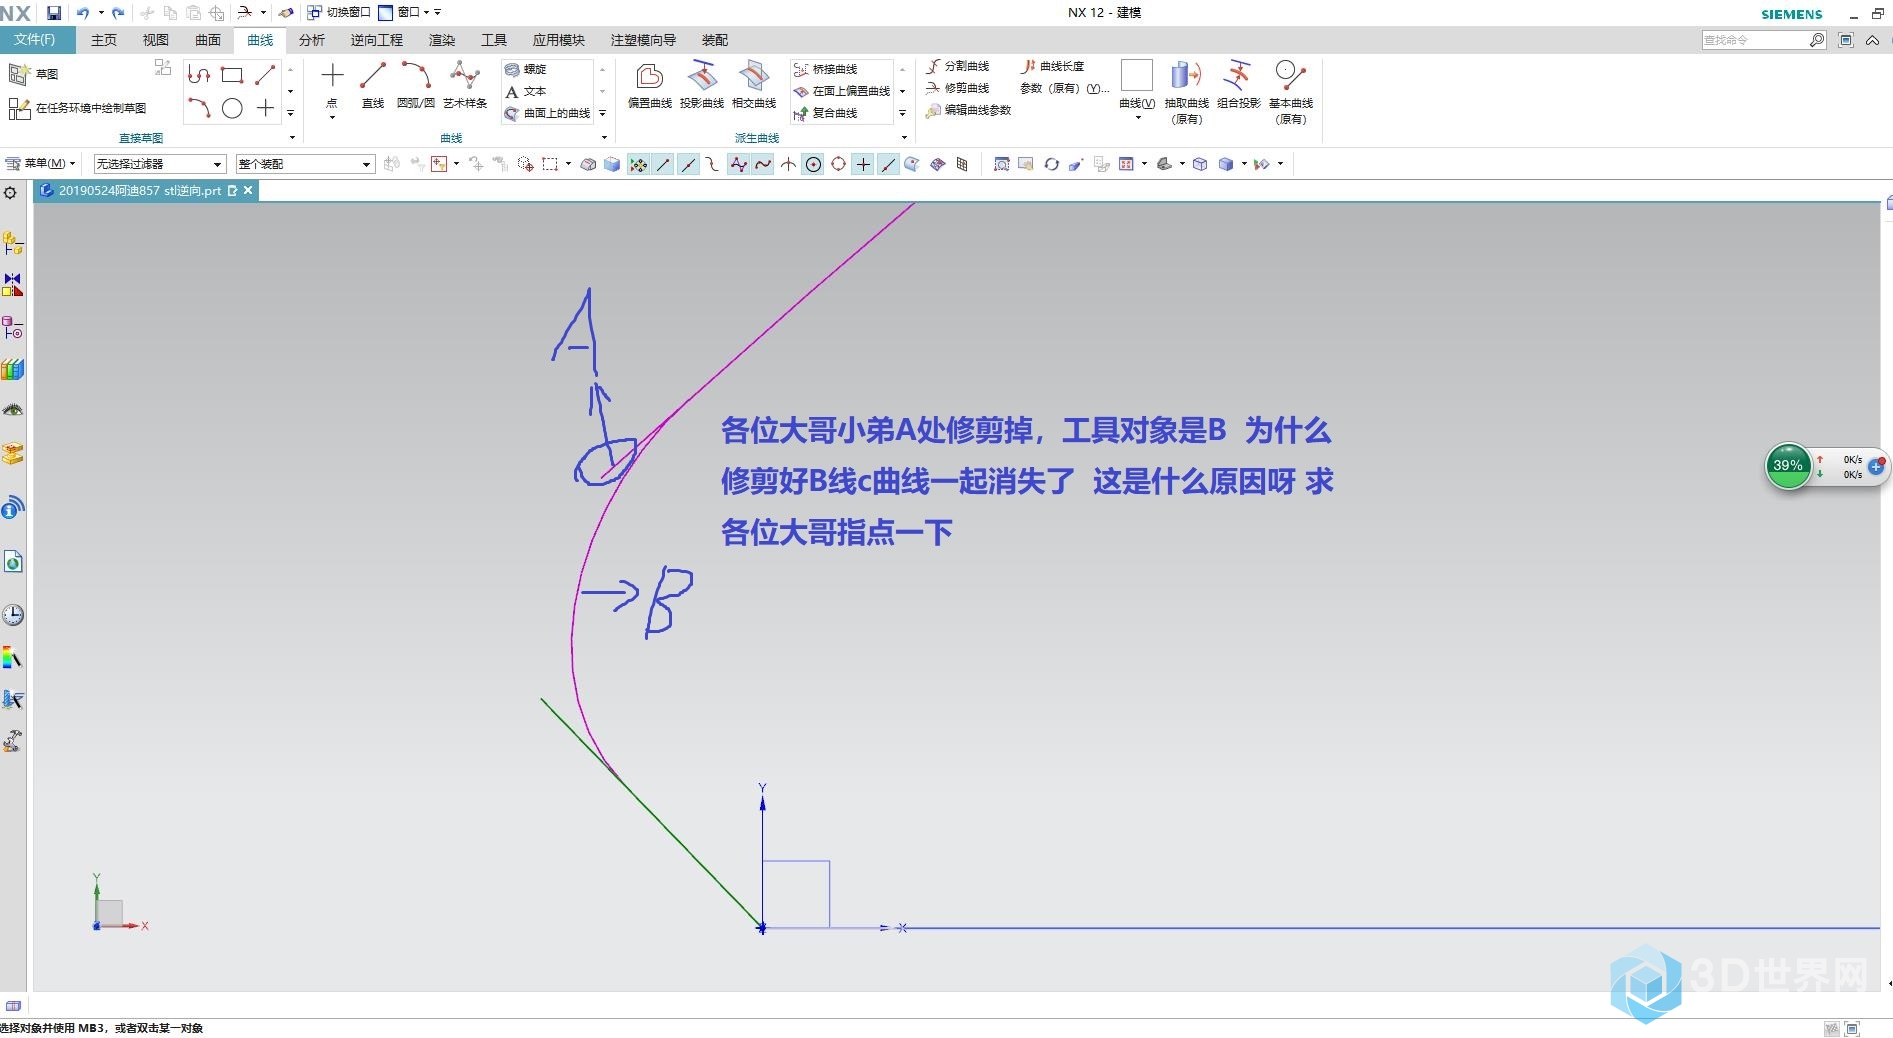Screen dimensions: 1893x1038
Task: Switch to the Assemblies (装配) ribbon tab
Action: pyautogui.click(x=715, y=40)
